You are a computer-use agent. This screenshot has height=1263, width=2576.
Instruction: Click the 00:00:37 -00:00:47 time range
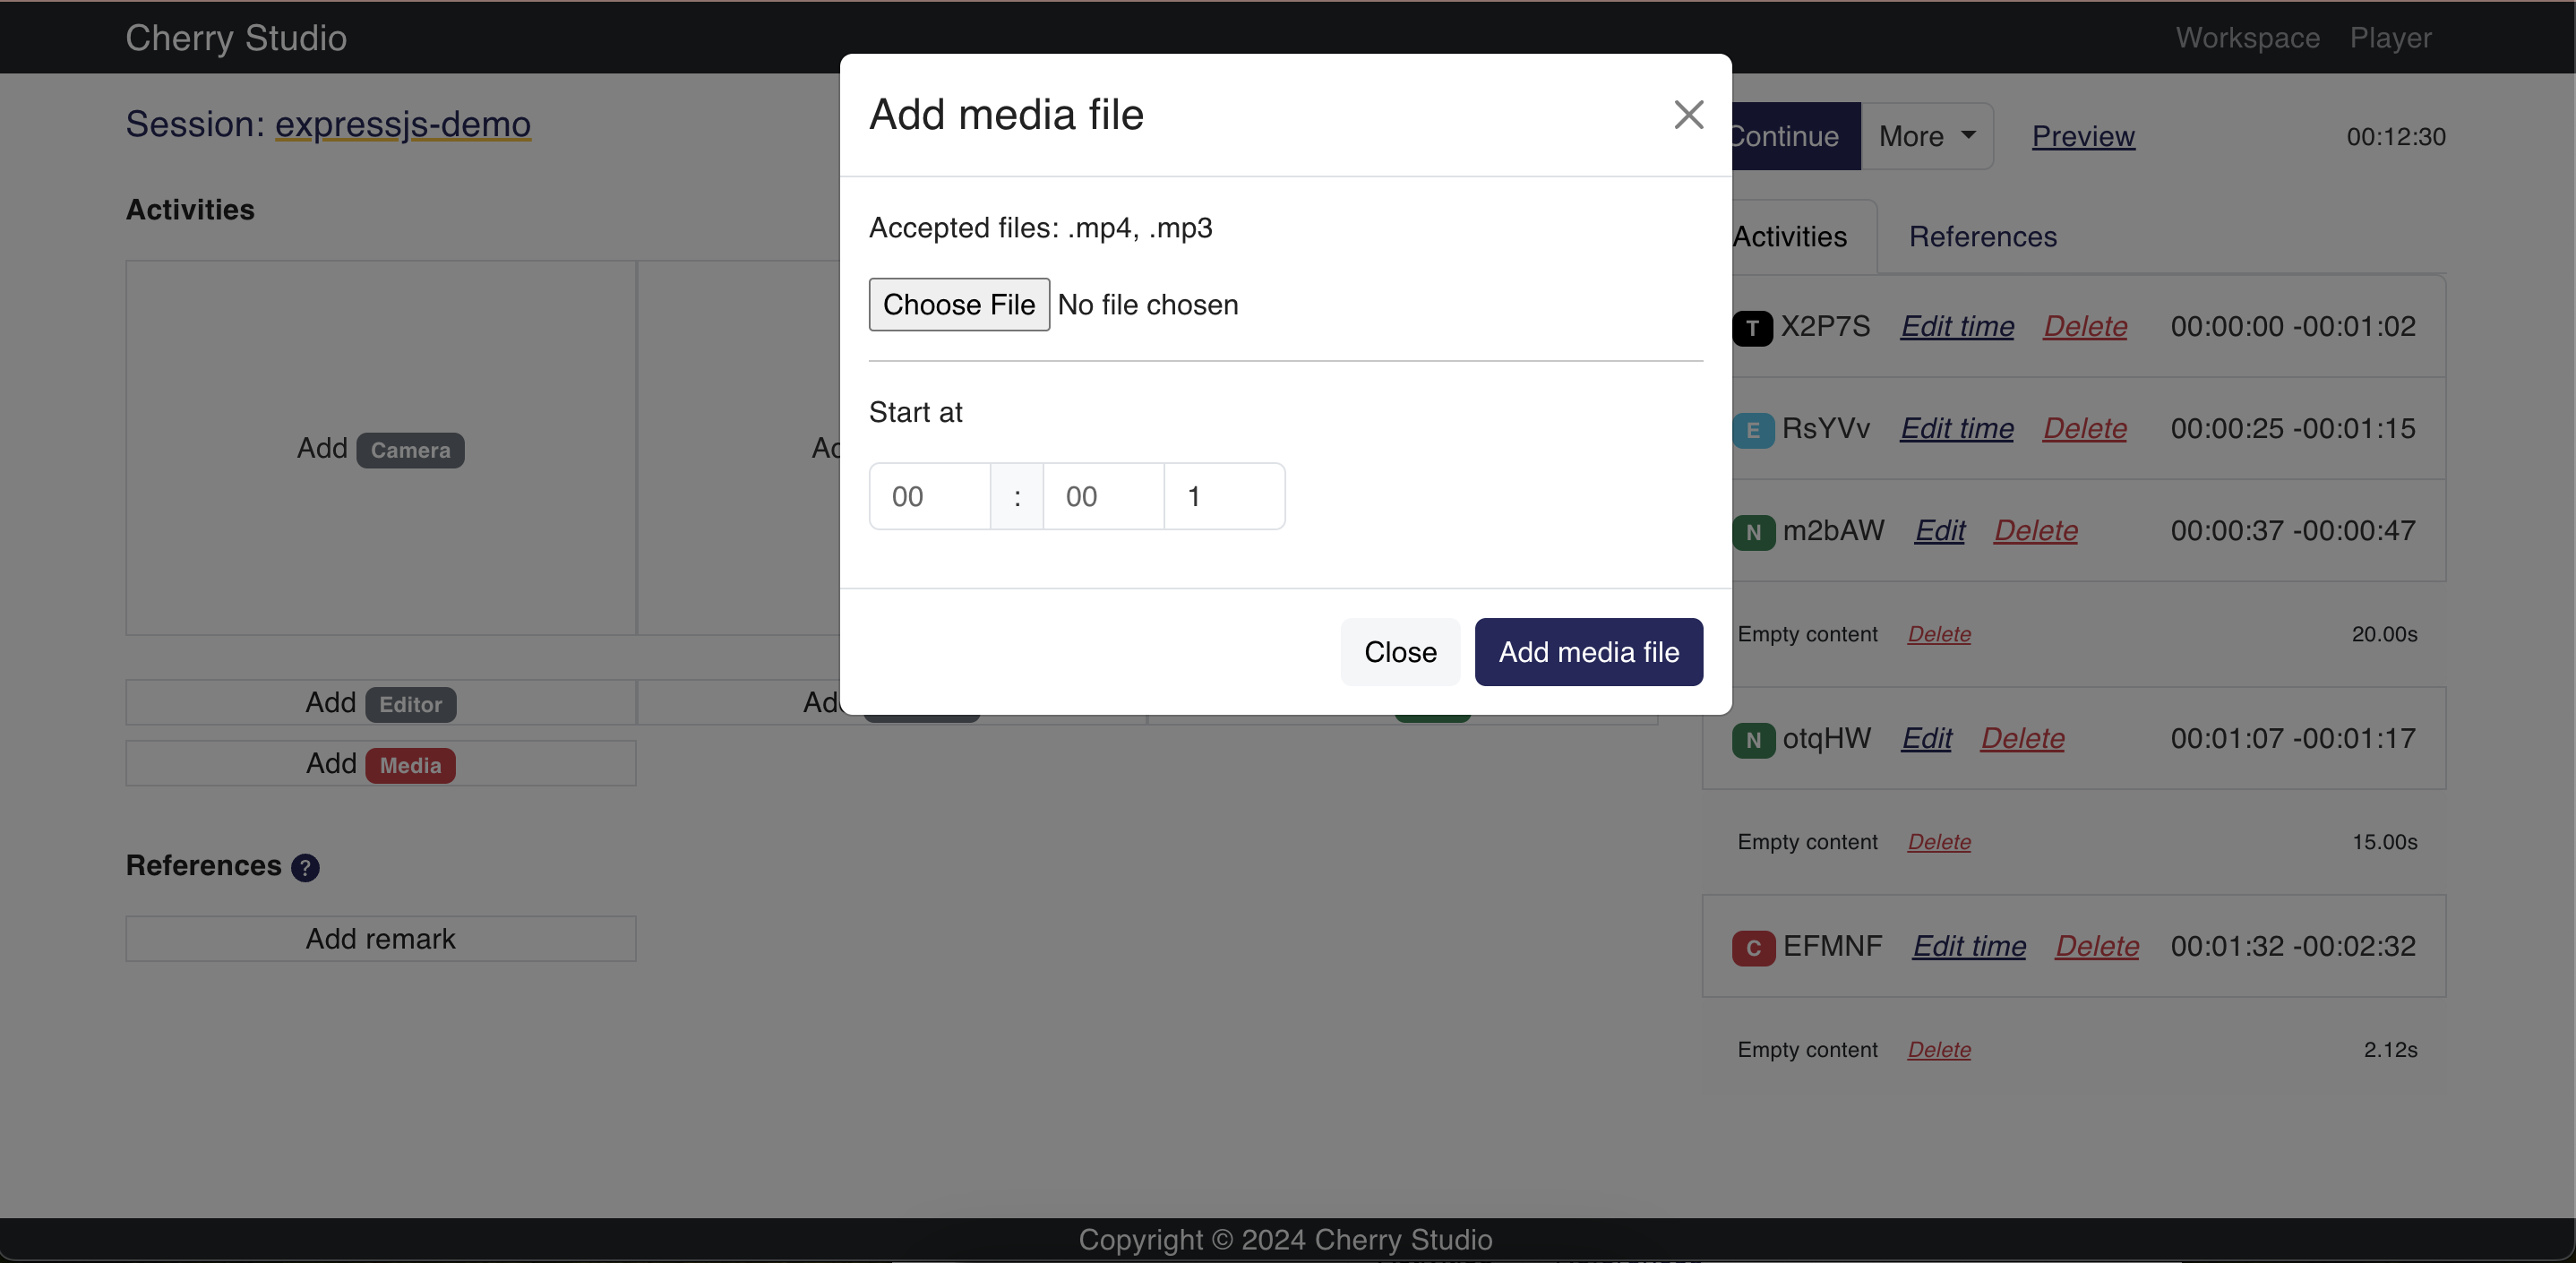pos(2293,530)
